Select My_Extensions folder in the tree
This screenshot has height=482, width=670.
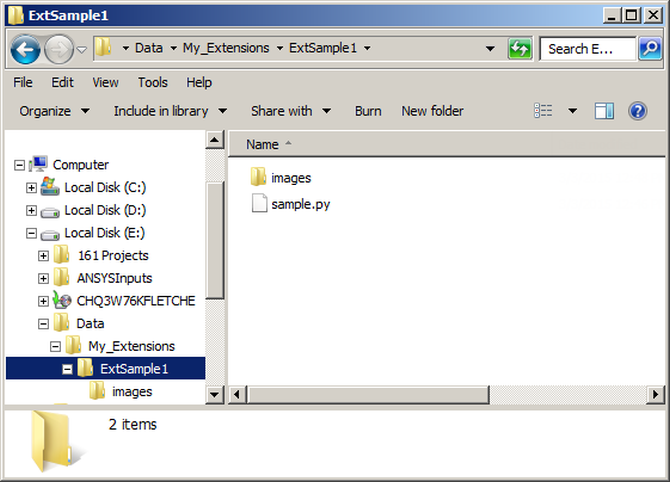(132, 346)
